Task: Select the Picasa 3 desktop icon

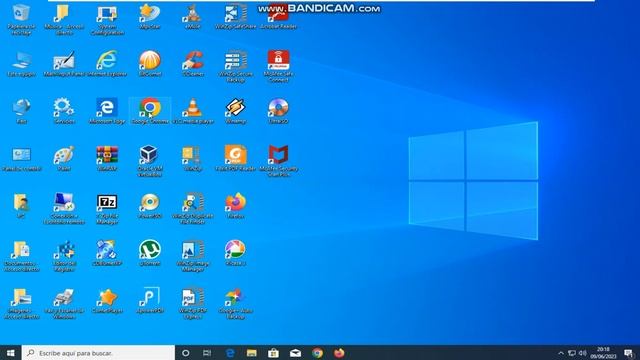Action: (x=236, y=253)
